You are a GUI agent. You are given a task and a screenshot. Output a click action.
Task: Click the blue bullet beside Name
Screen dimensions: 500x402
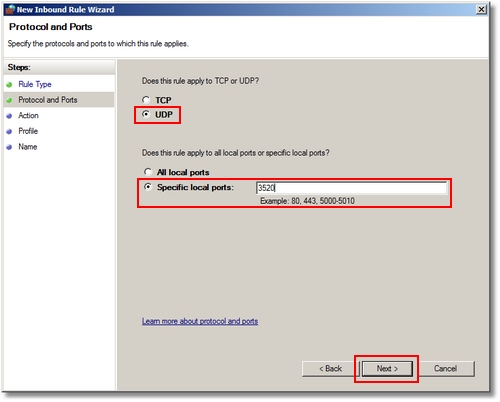click(x=9, y=147)
